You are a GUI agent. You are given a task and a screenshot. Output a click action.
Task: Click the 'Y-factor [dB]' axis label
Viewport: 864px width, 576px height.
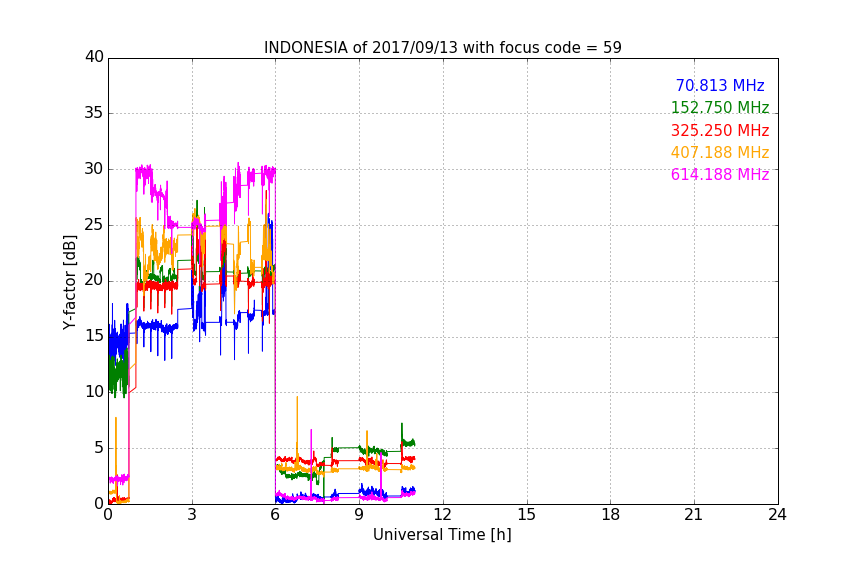(69, 282)
